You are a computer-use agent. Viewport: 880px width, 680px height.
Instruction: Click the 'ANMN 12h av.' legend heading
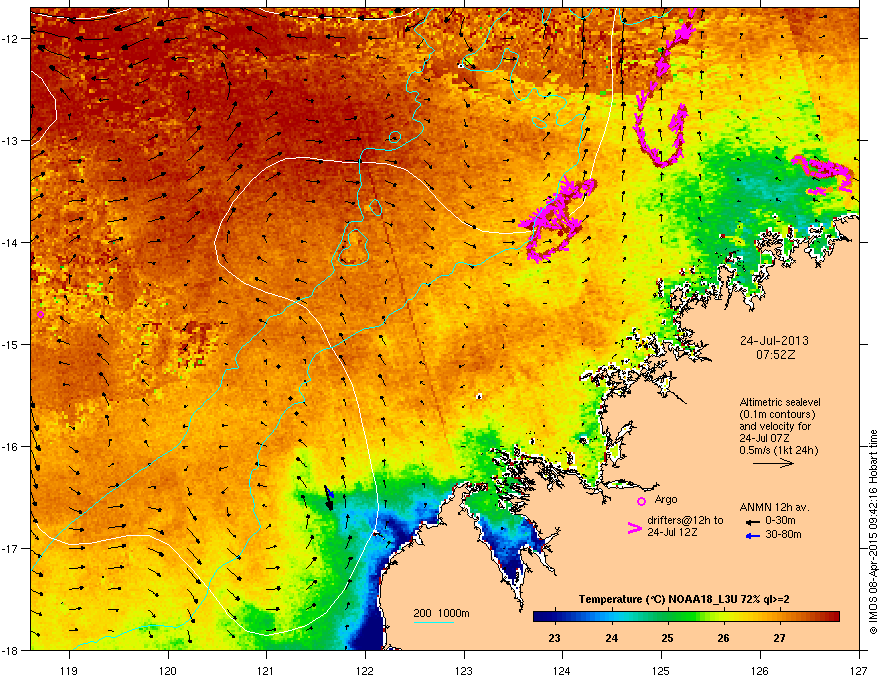coord(774,507)
